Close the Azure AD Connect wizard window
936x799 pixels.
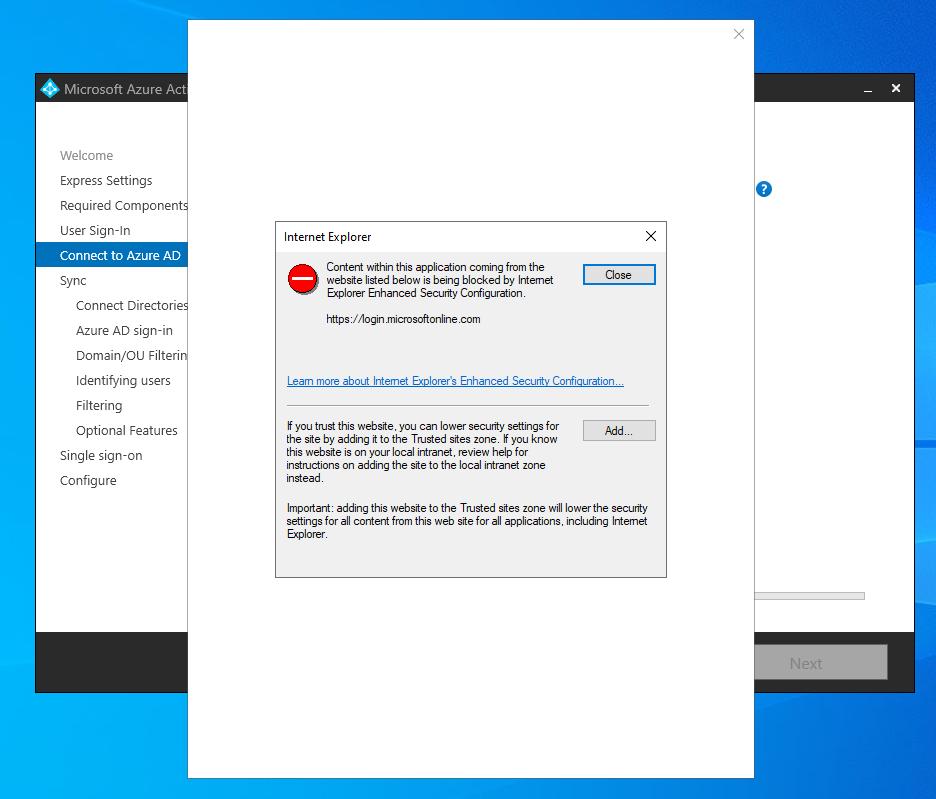pyautogui.click(x=896, y=88)
